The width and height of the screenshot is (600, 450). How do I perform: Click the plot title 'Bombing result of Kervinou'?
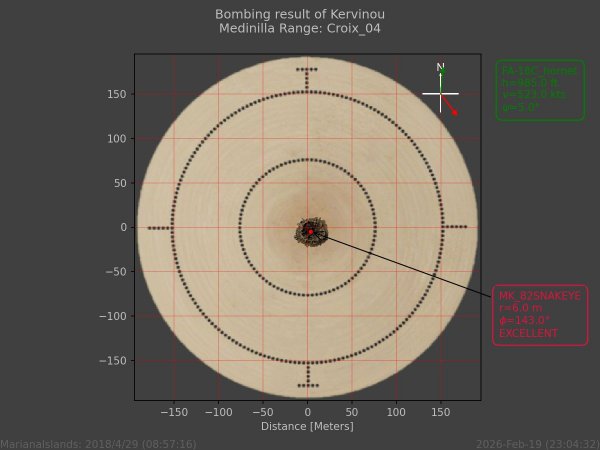pyautogui.click(x=300, y=14)
